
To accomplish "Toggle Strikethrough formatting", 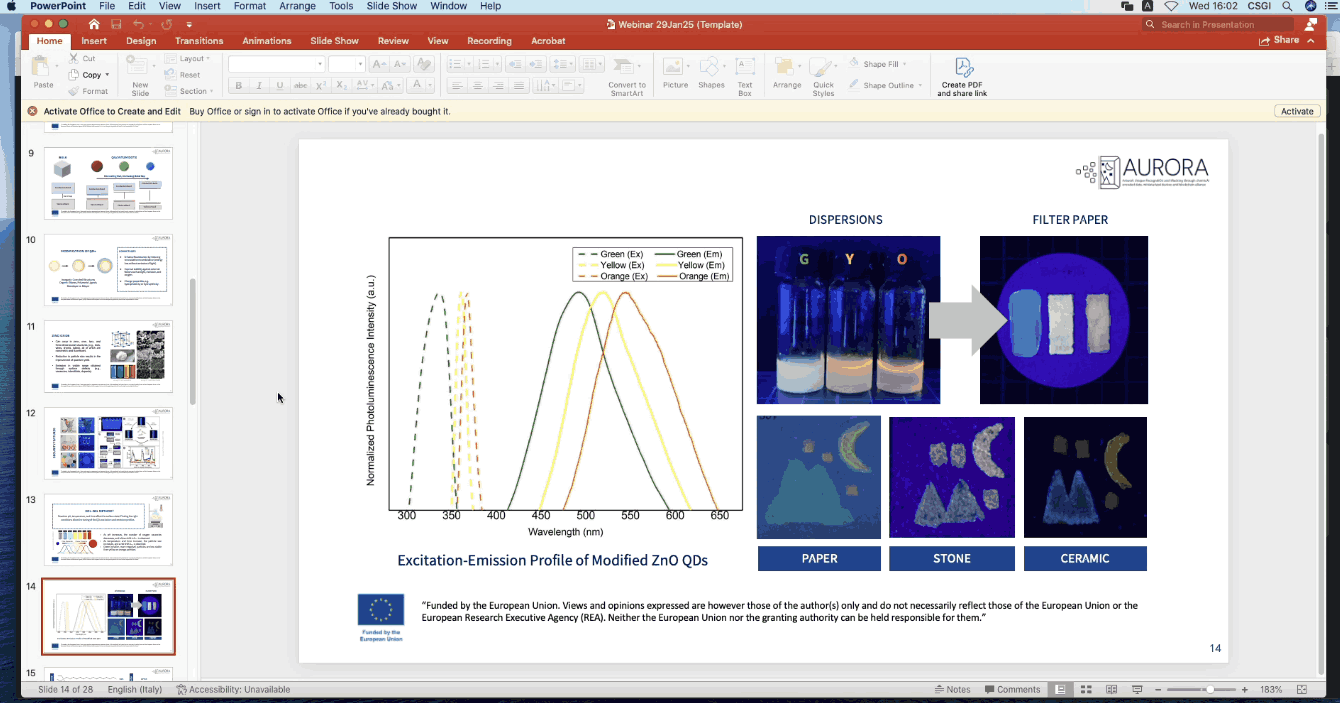I will (x=299, y=86).
